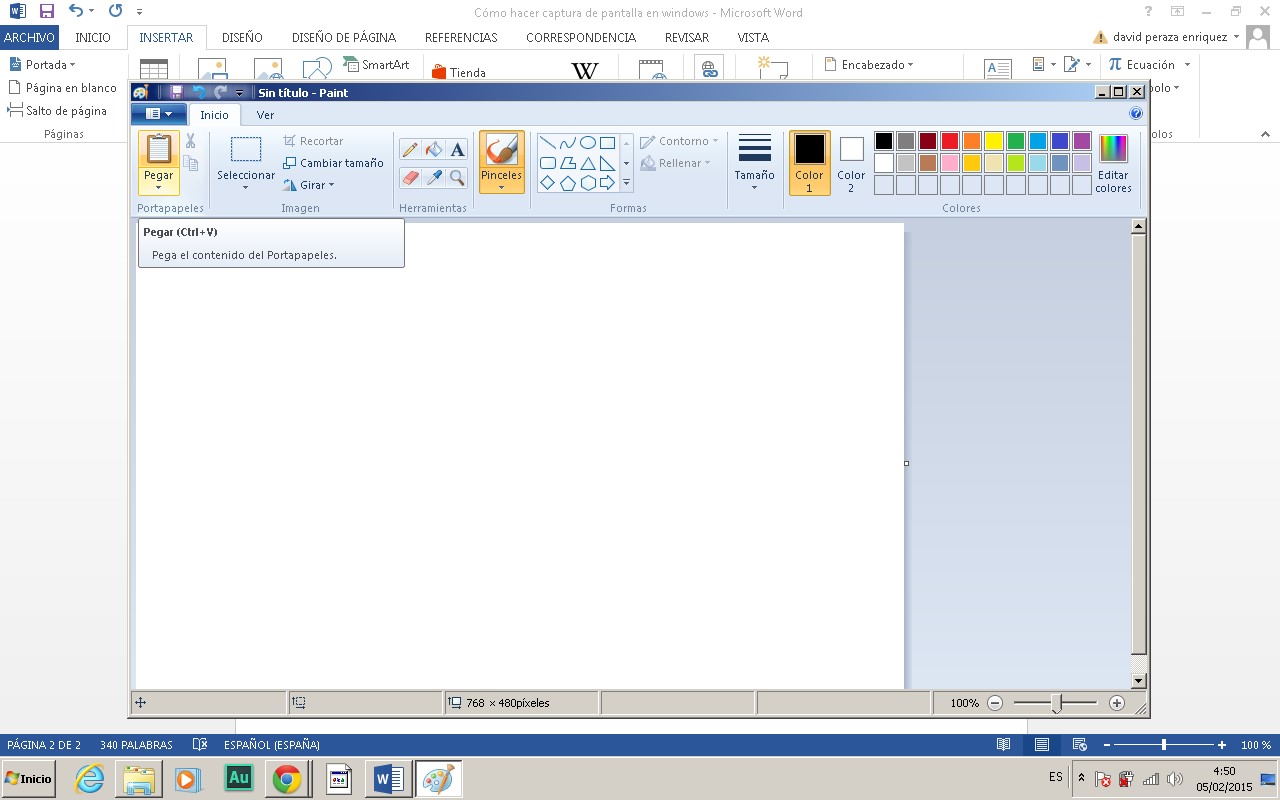Viewport: 1280px width, 800px height.
Task: Open Word's REVISAR tab
Action: pos(687,38)
